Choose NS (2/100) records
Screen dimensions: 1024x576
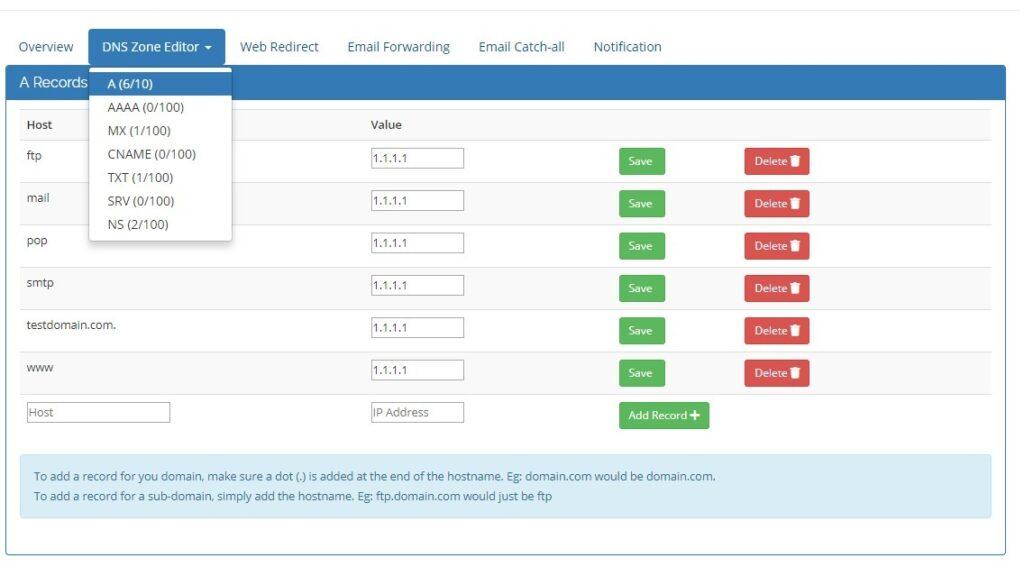pos(160,225)
